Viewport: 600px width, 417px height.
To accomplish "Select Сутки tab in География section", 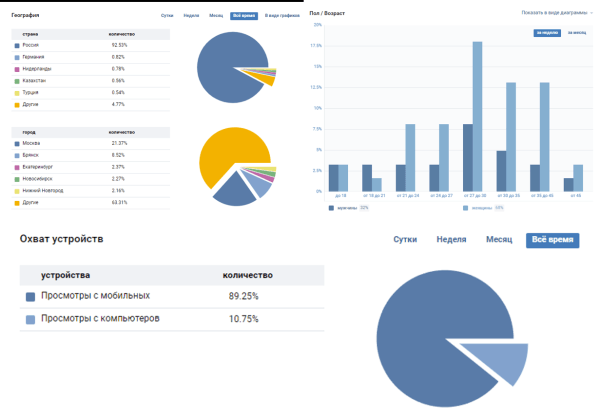I will pyautogui.click(x=167, y=17).
